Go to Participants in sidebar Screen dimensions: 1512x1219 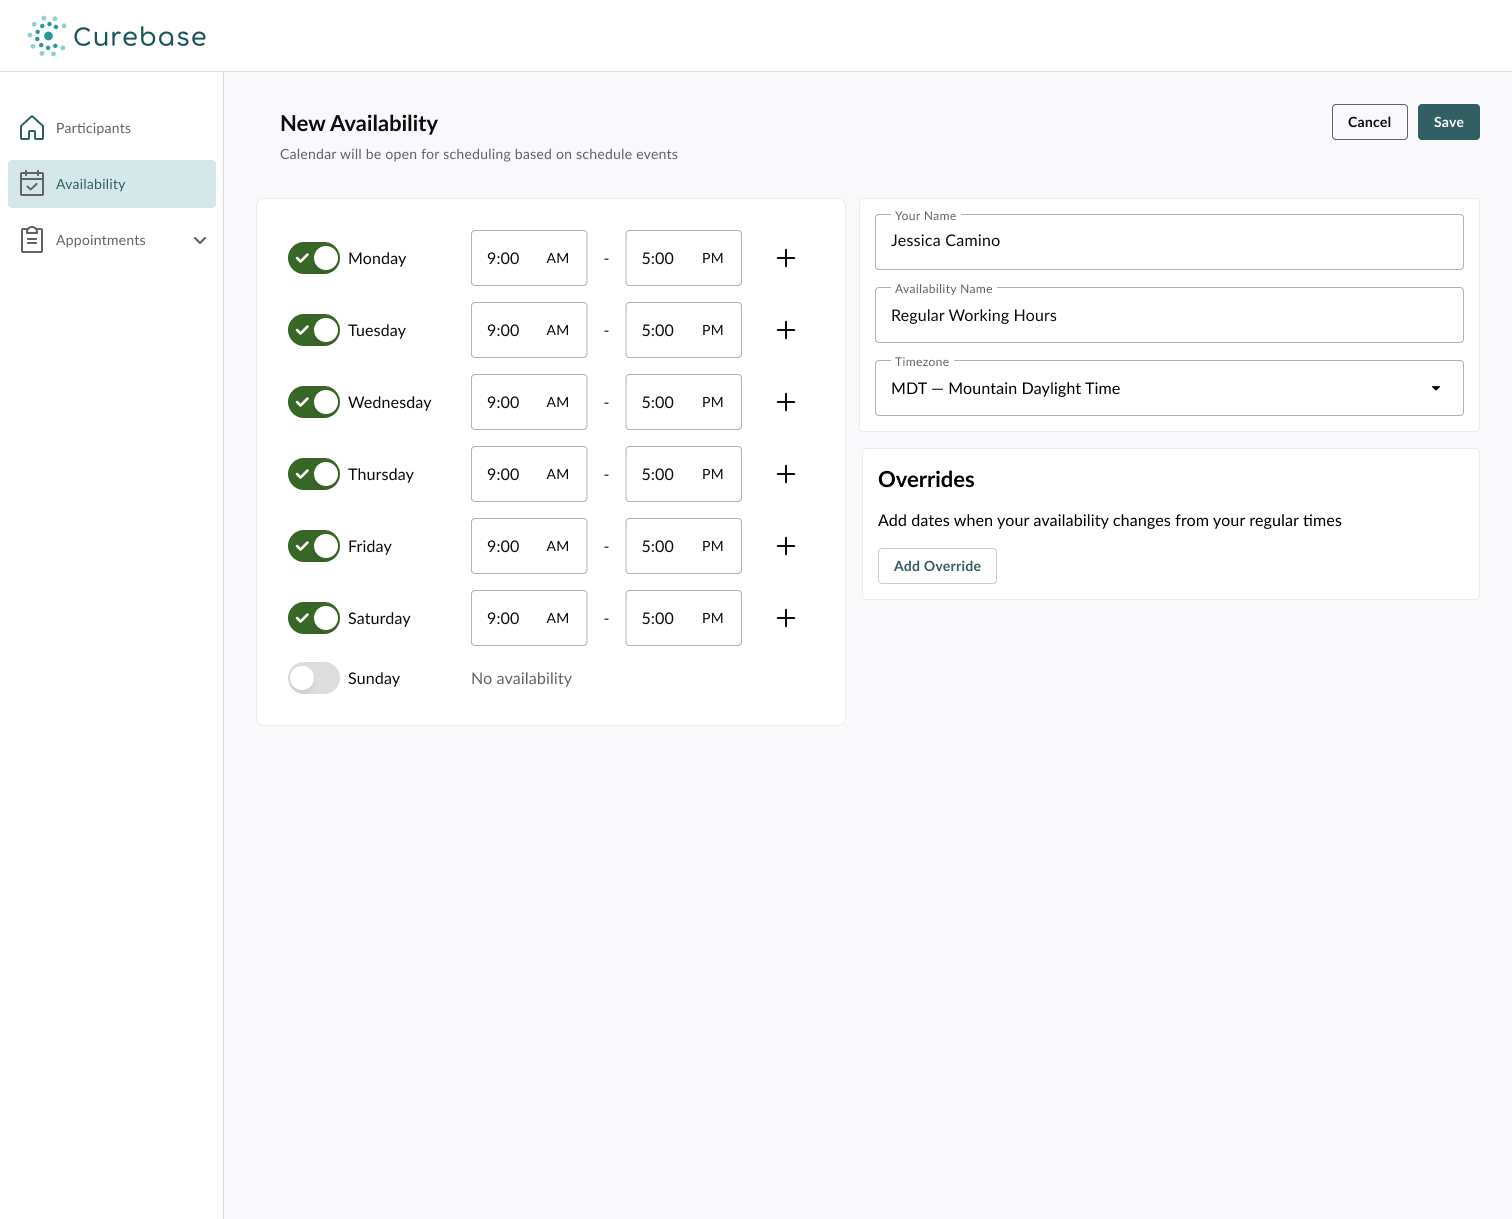tap(93, 128)
